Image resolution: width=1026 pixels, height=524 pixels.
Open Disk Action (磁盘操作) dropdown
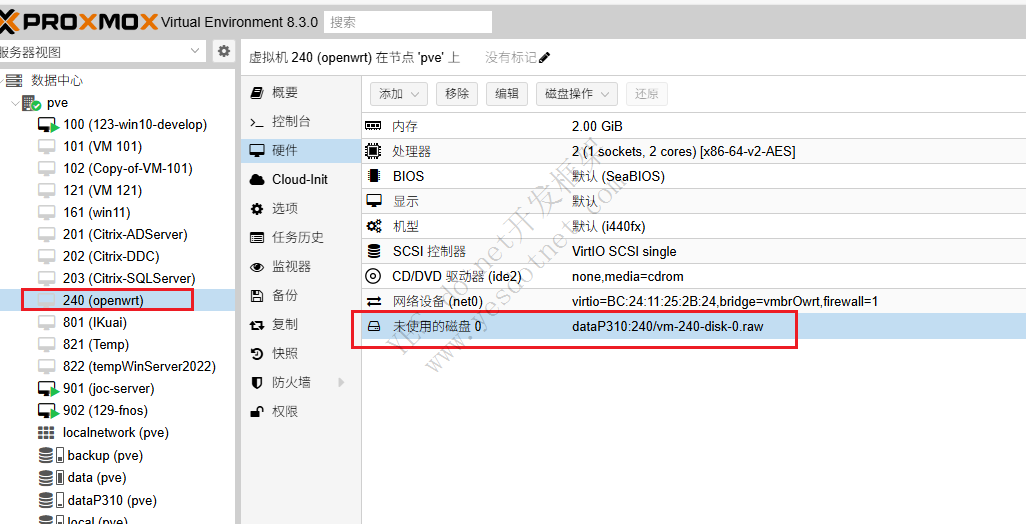click(x=576, y=94)
